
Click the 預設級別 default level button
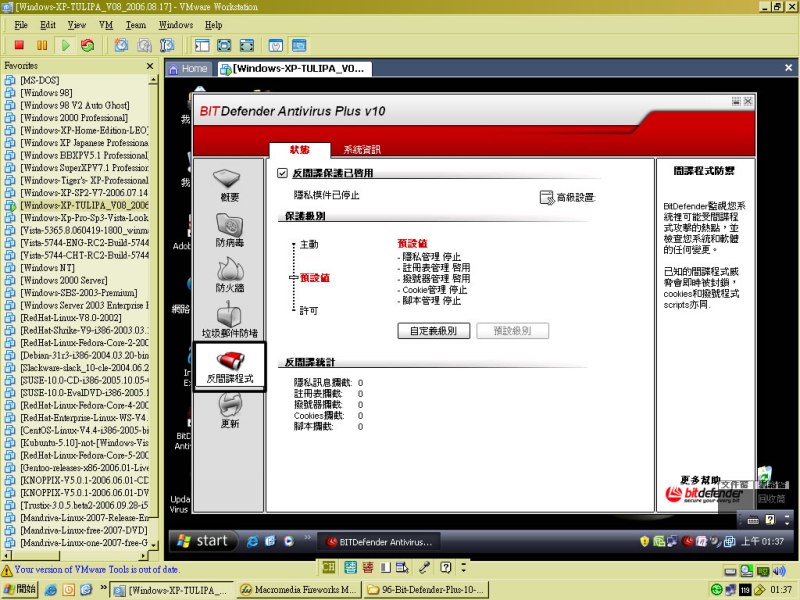pyautogui.click(x=512, y=331)
